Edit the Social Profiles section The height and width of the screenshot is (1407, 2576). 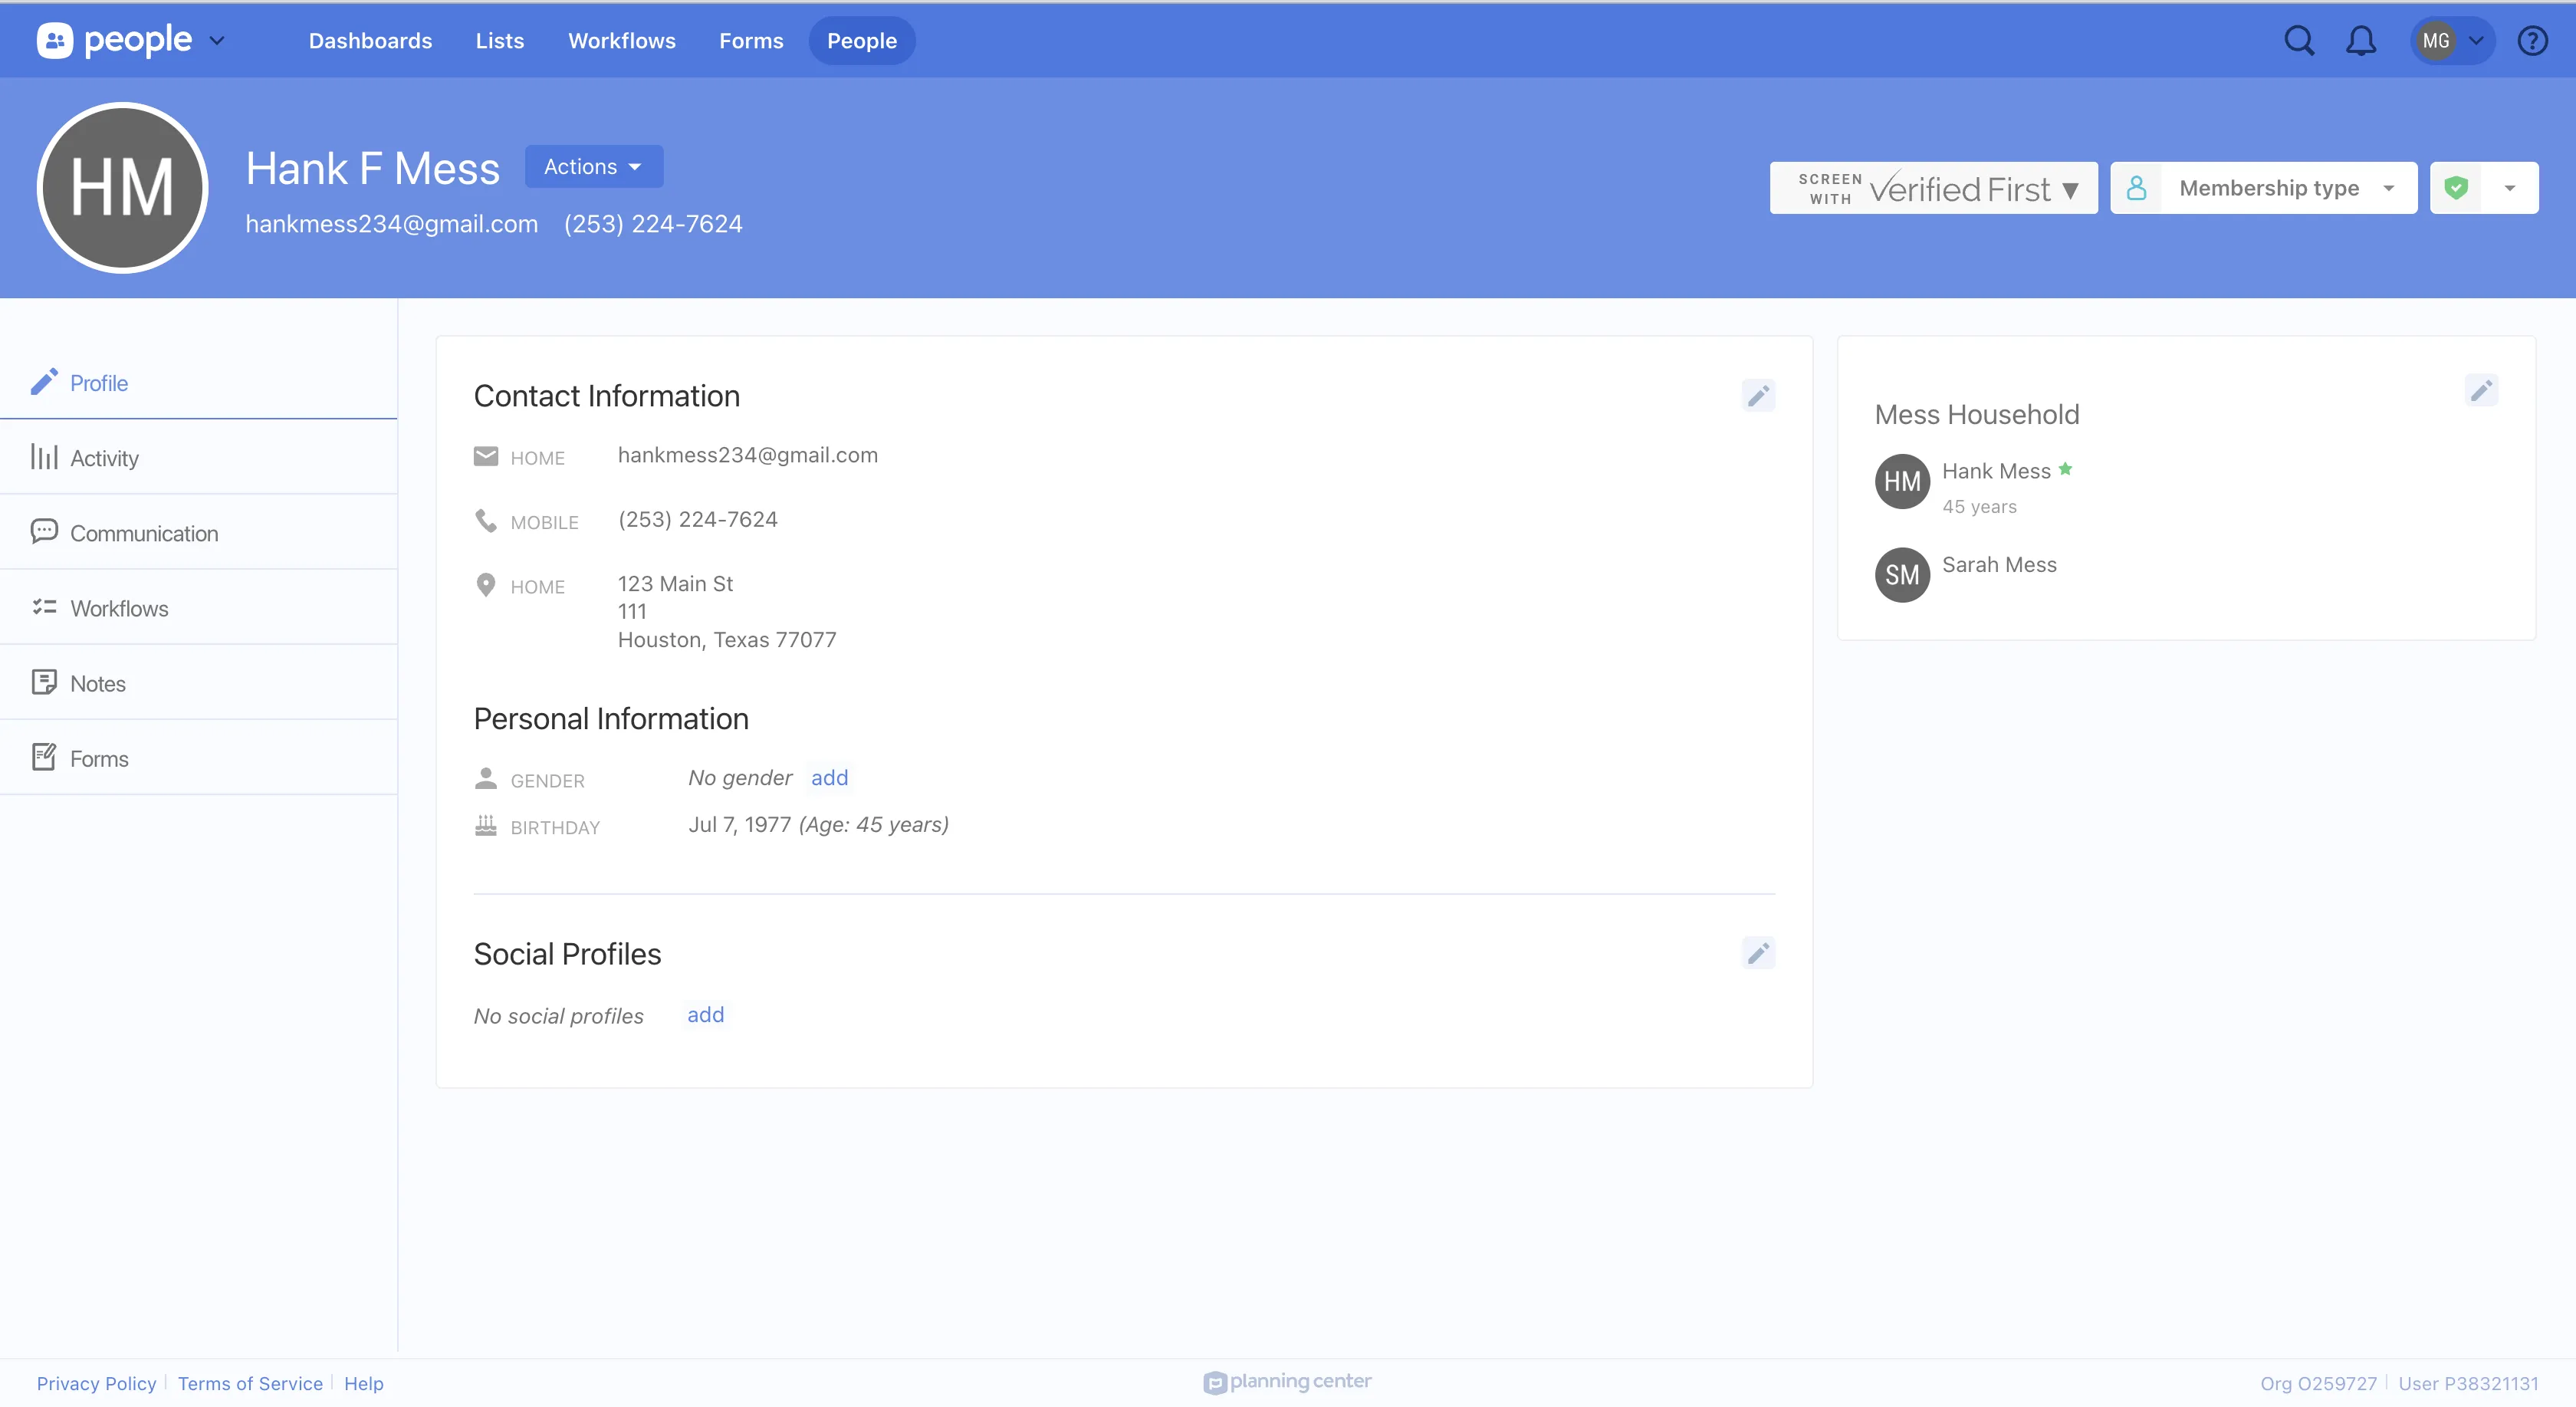pyautogui.click(x=1758, y=953)
